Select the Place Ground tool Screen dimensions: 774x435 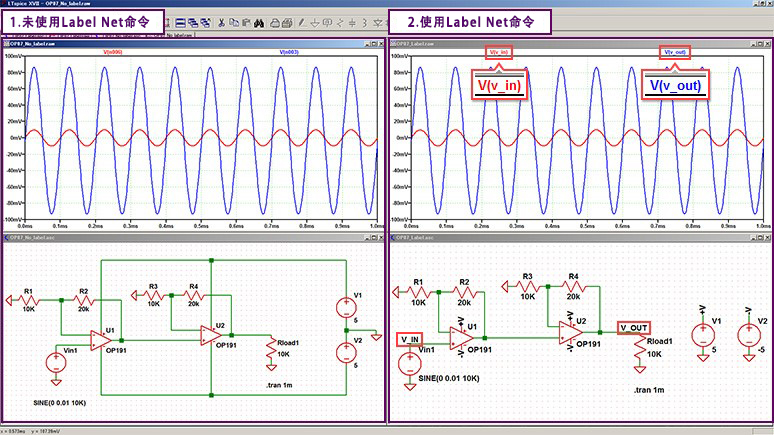click(x=314, y=21)
